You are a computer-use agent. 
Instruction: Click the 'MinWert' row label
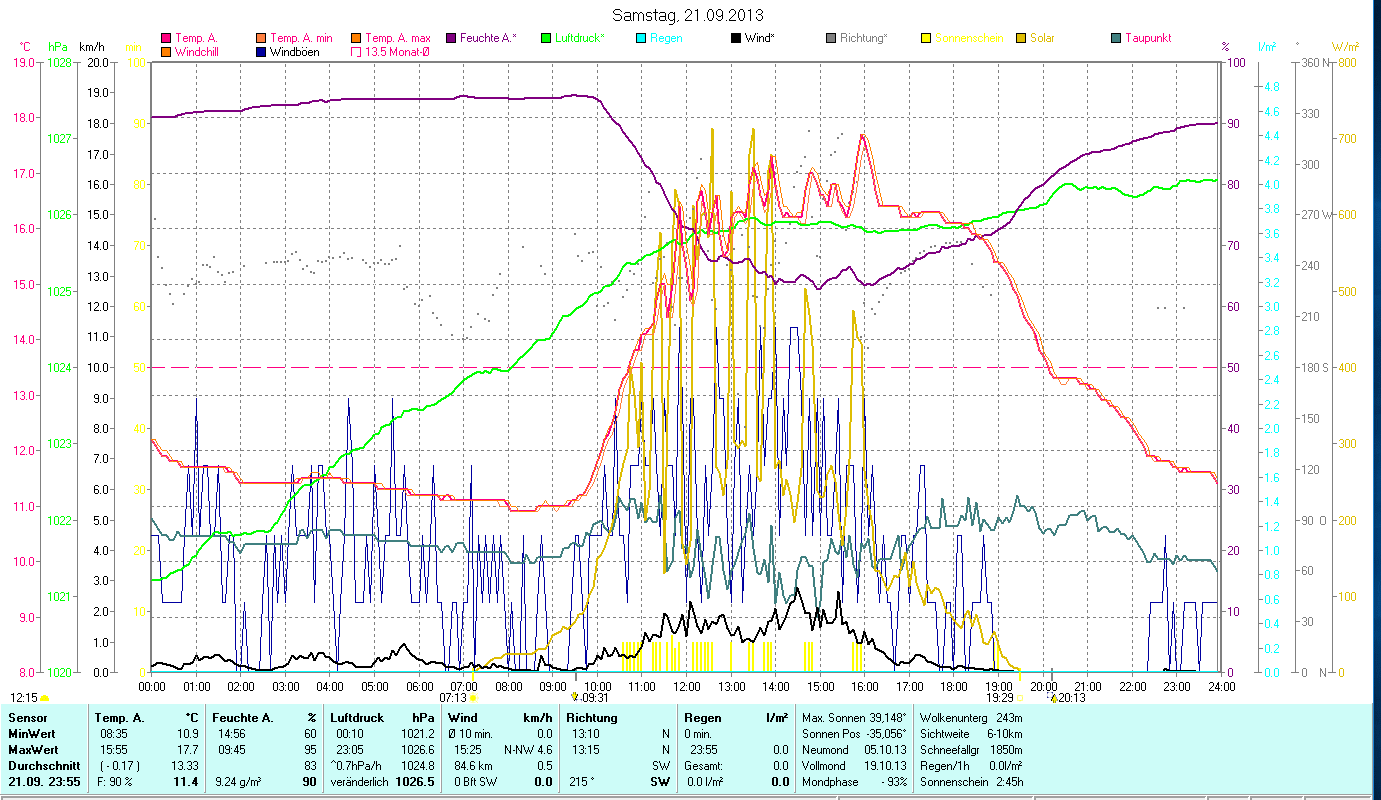(31, 733)
